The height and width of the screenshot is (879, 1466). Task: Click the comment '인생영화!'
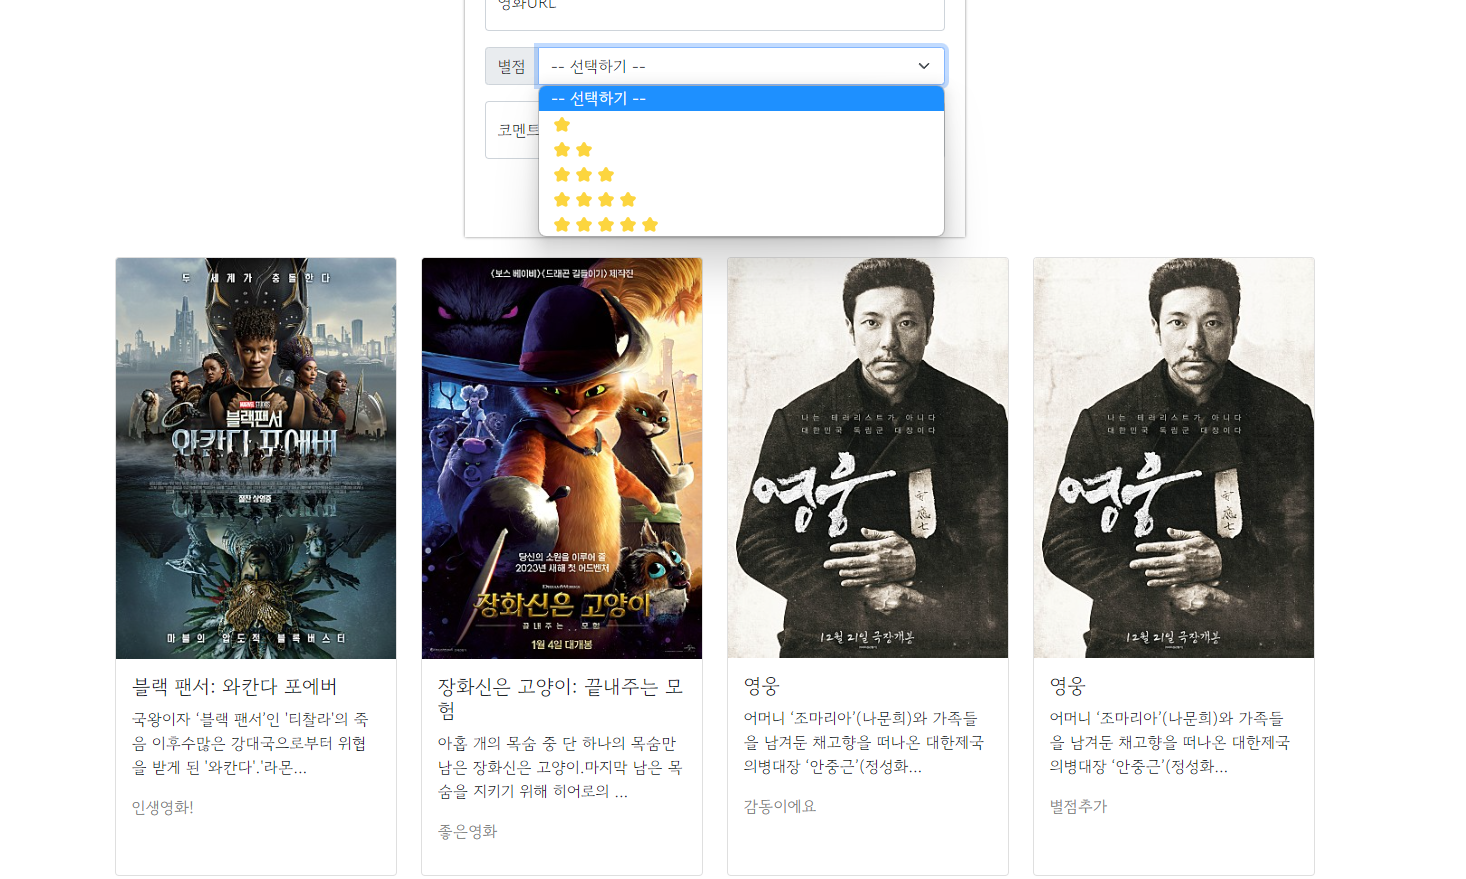[x=163, y=807]
